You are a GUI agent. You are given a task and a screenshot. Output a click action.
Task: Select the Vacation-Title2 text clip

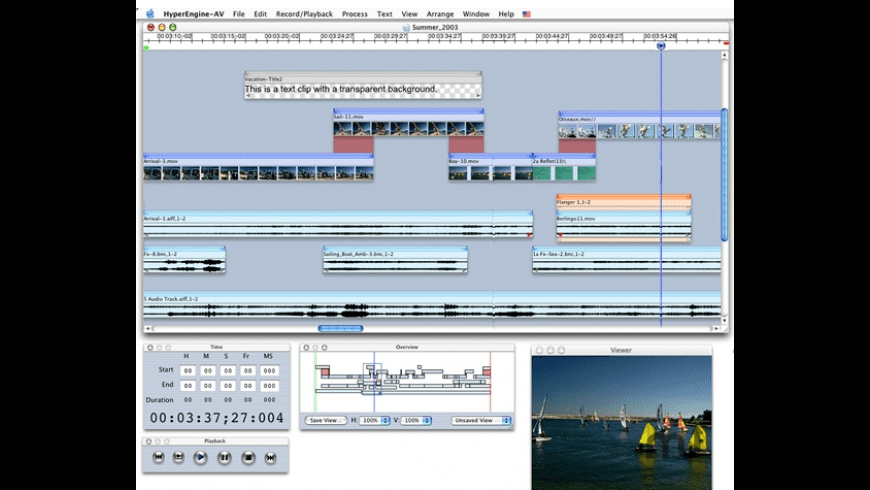click(x=362, y=88)
